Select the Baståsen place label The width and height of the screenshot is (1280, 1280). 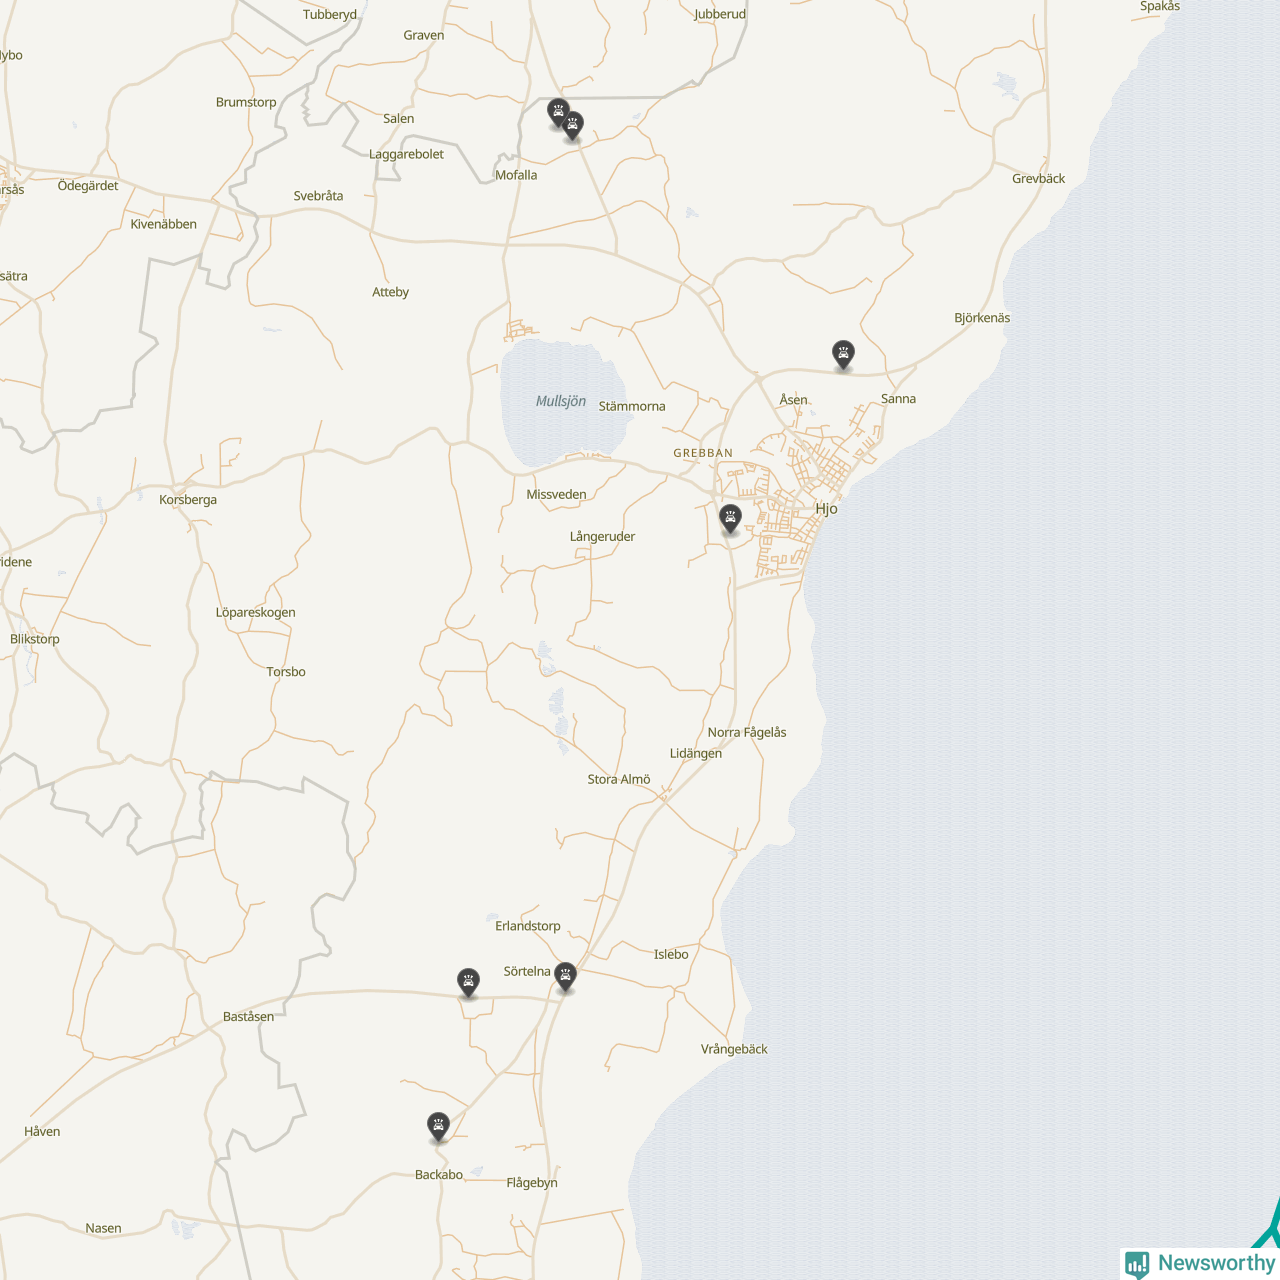[248, 1017]
